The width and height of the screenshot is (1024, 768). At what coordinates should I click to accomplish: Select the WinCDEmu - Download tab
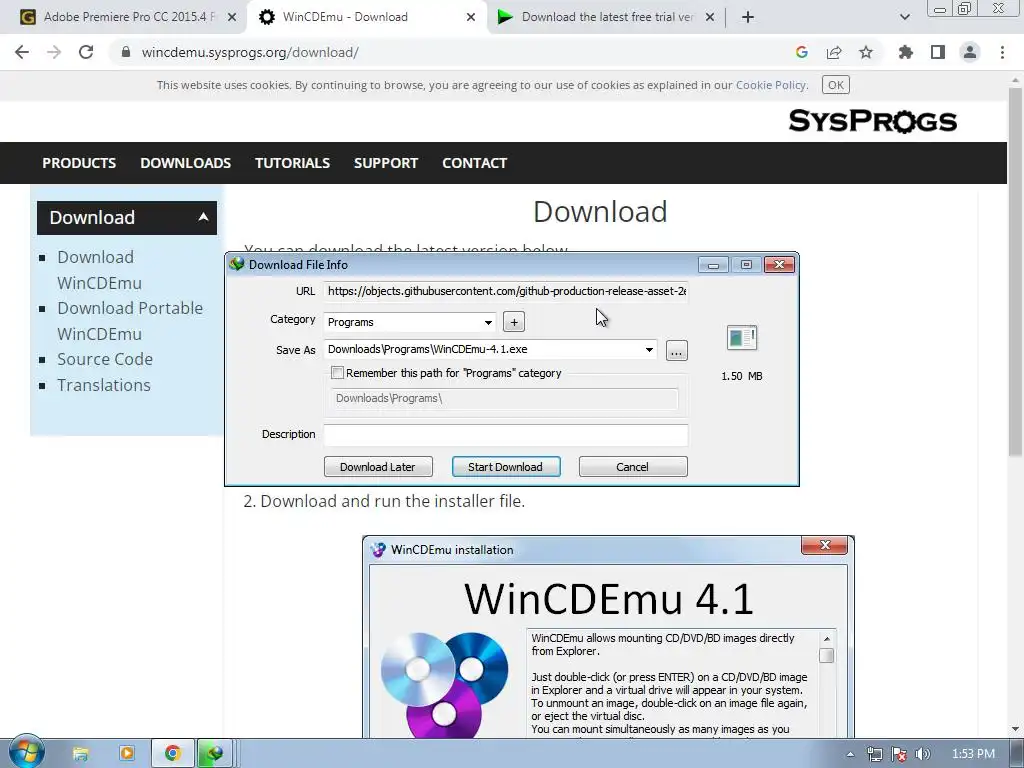tap(366, 17)
